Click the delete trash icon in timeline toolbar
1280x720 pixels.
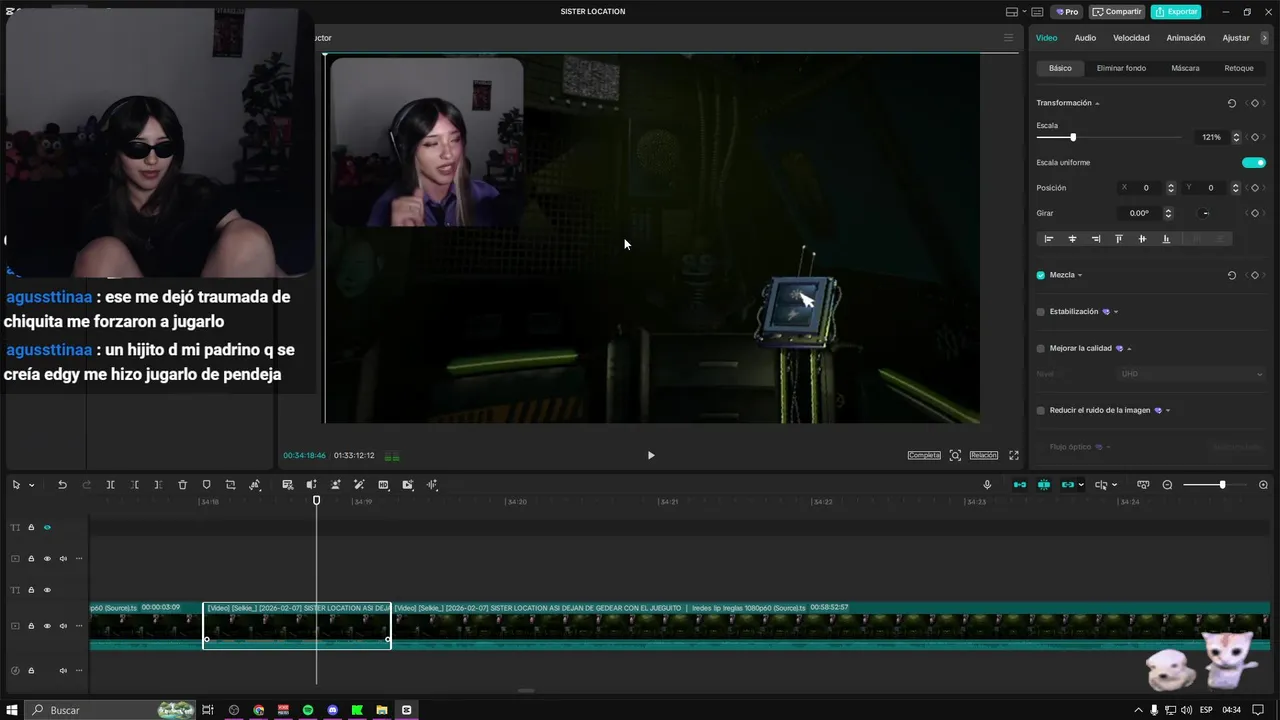click(182, 485)
